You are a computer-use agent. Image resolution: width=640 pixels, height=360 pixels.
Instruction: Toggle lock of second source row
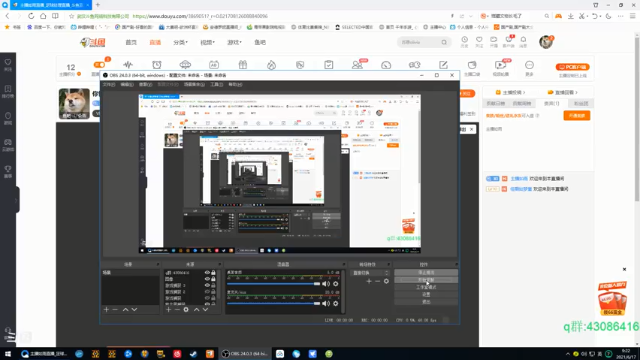[x=213, y=279]
